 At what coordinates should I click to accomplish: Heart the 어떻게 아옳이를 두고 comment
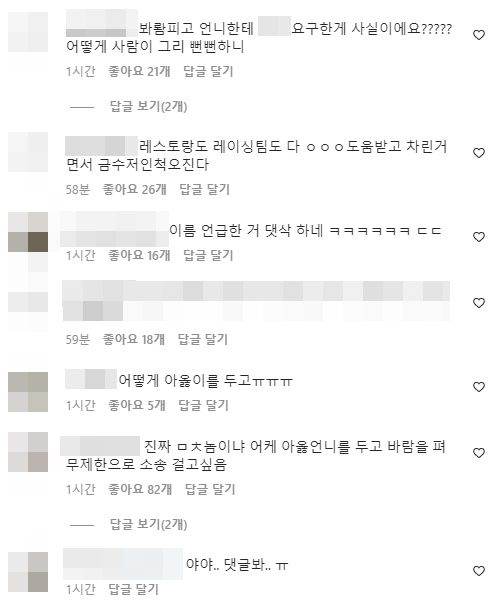click(x=479, y=387)
